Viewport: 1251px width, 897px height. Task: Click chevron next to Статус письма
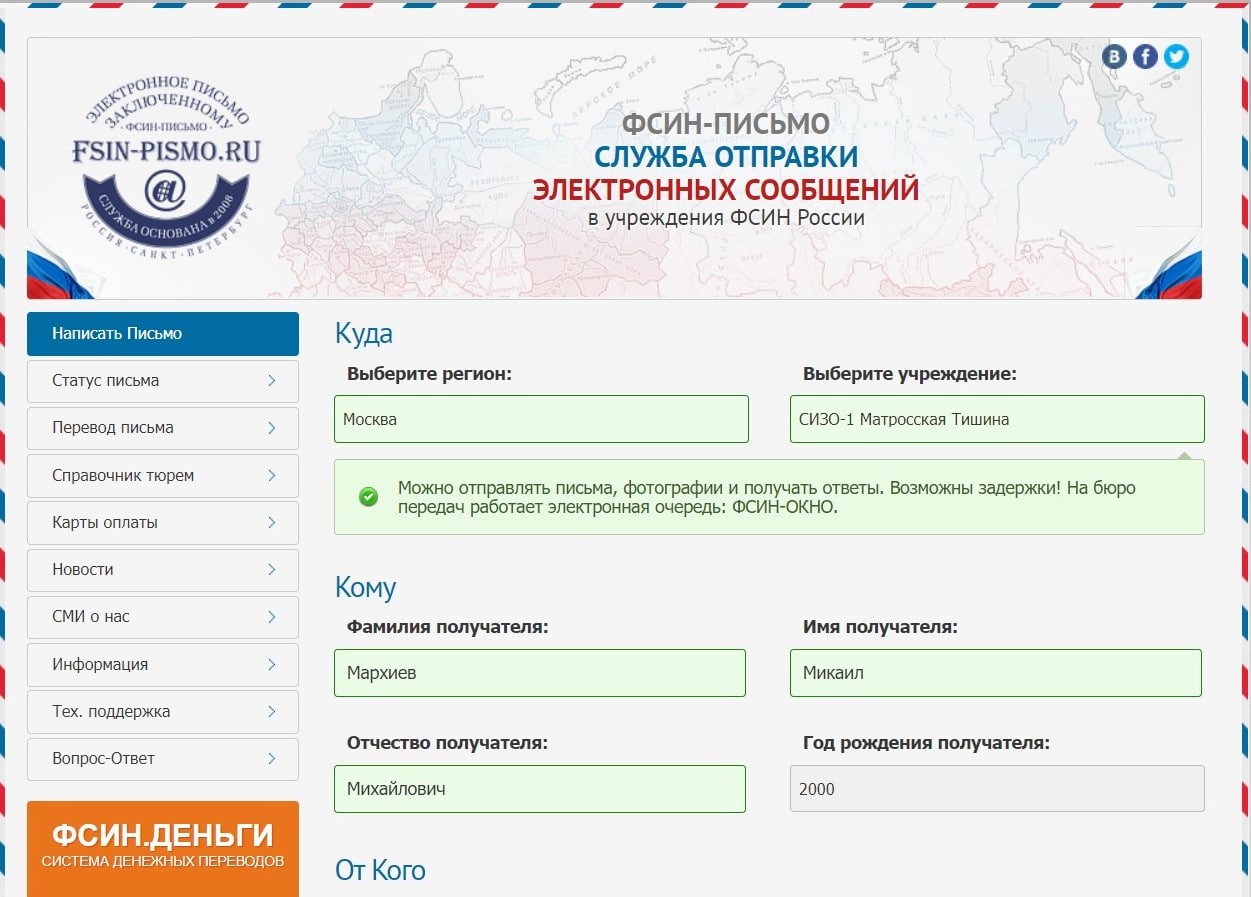point(271,380)
